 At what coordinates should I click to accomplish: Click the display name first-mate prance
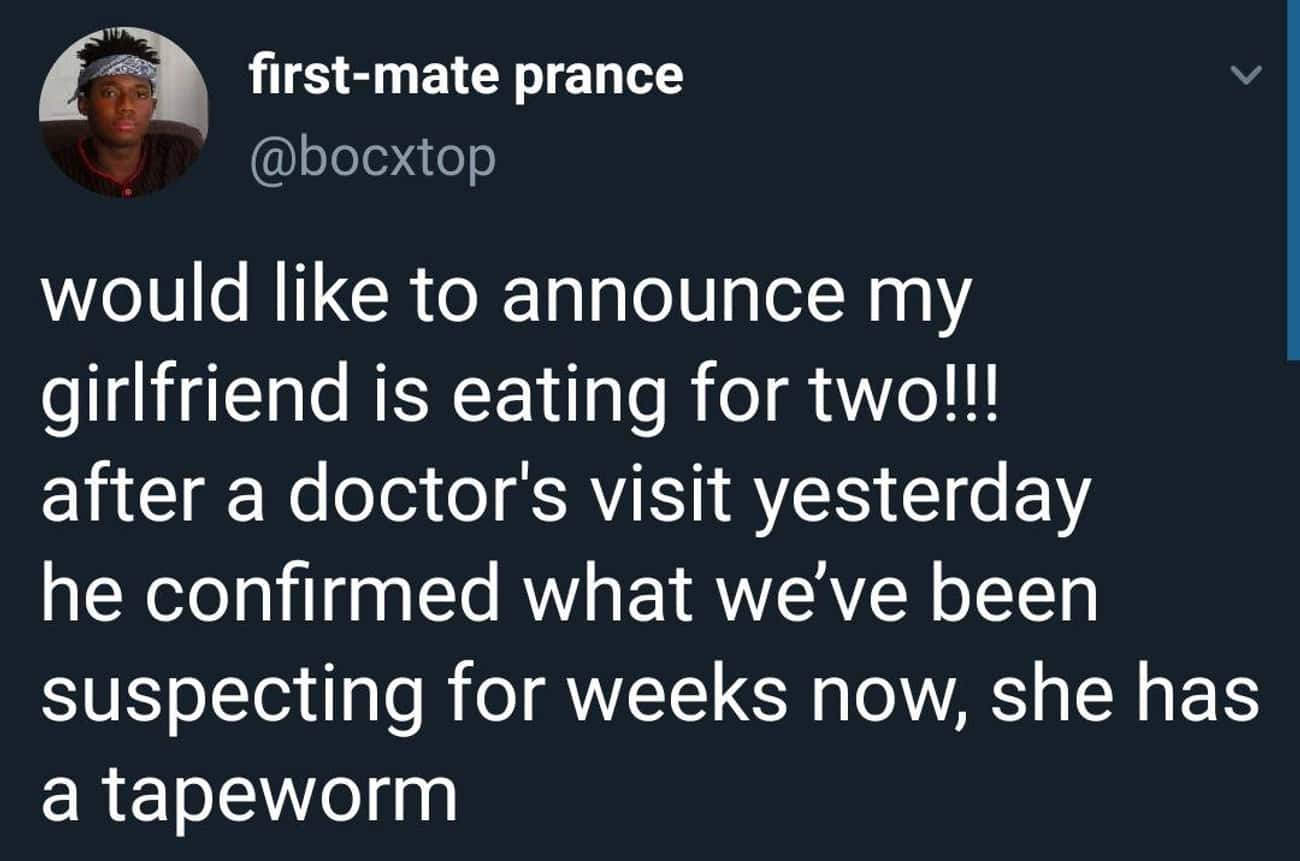[x=466, y=75]
